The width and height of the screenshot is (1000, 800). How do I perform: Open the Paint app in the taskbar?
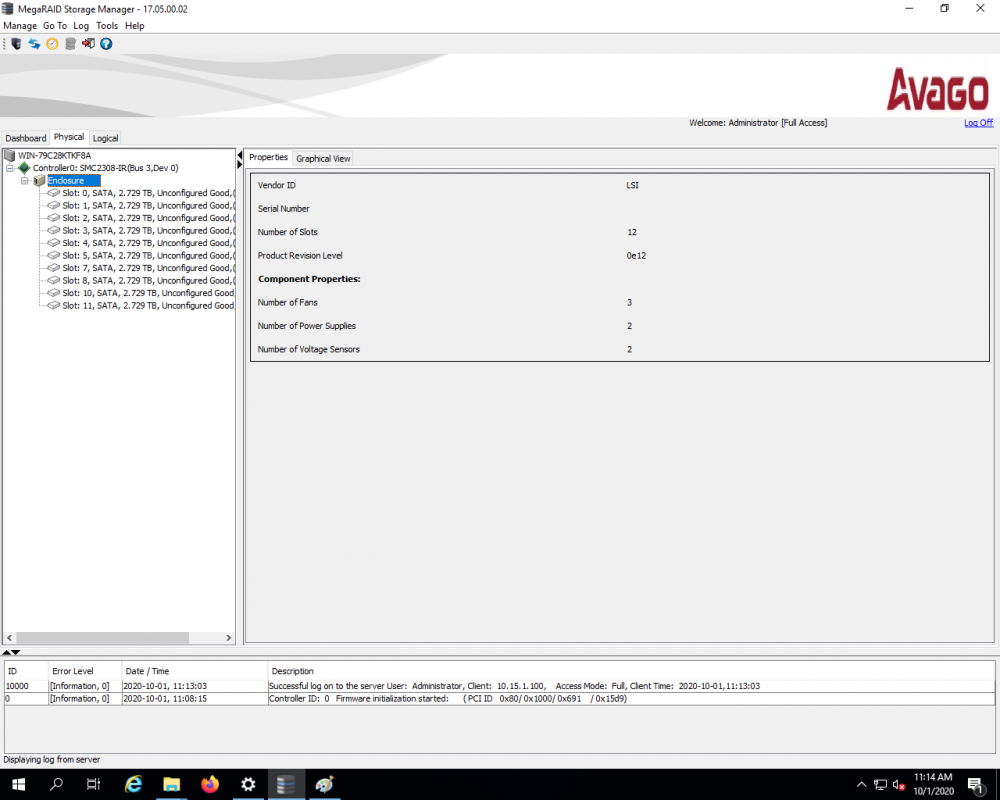click(x=324, y=784)
